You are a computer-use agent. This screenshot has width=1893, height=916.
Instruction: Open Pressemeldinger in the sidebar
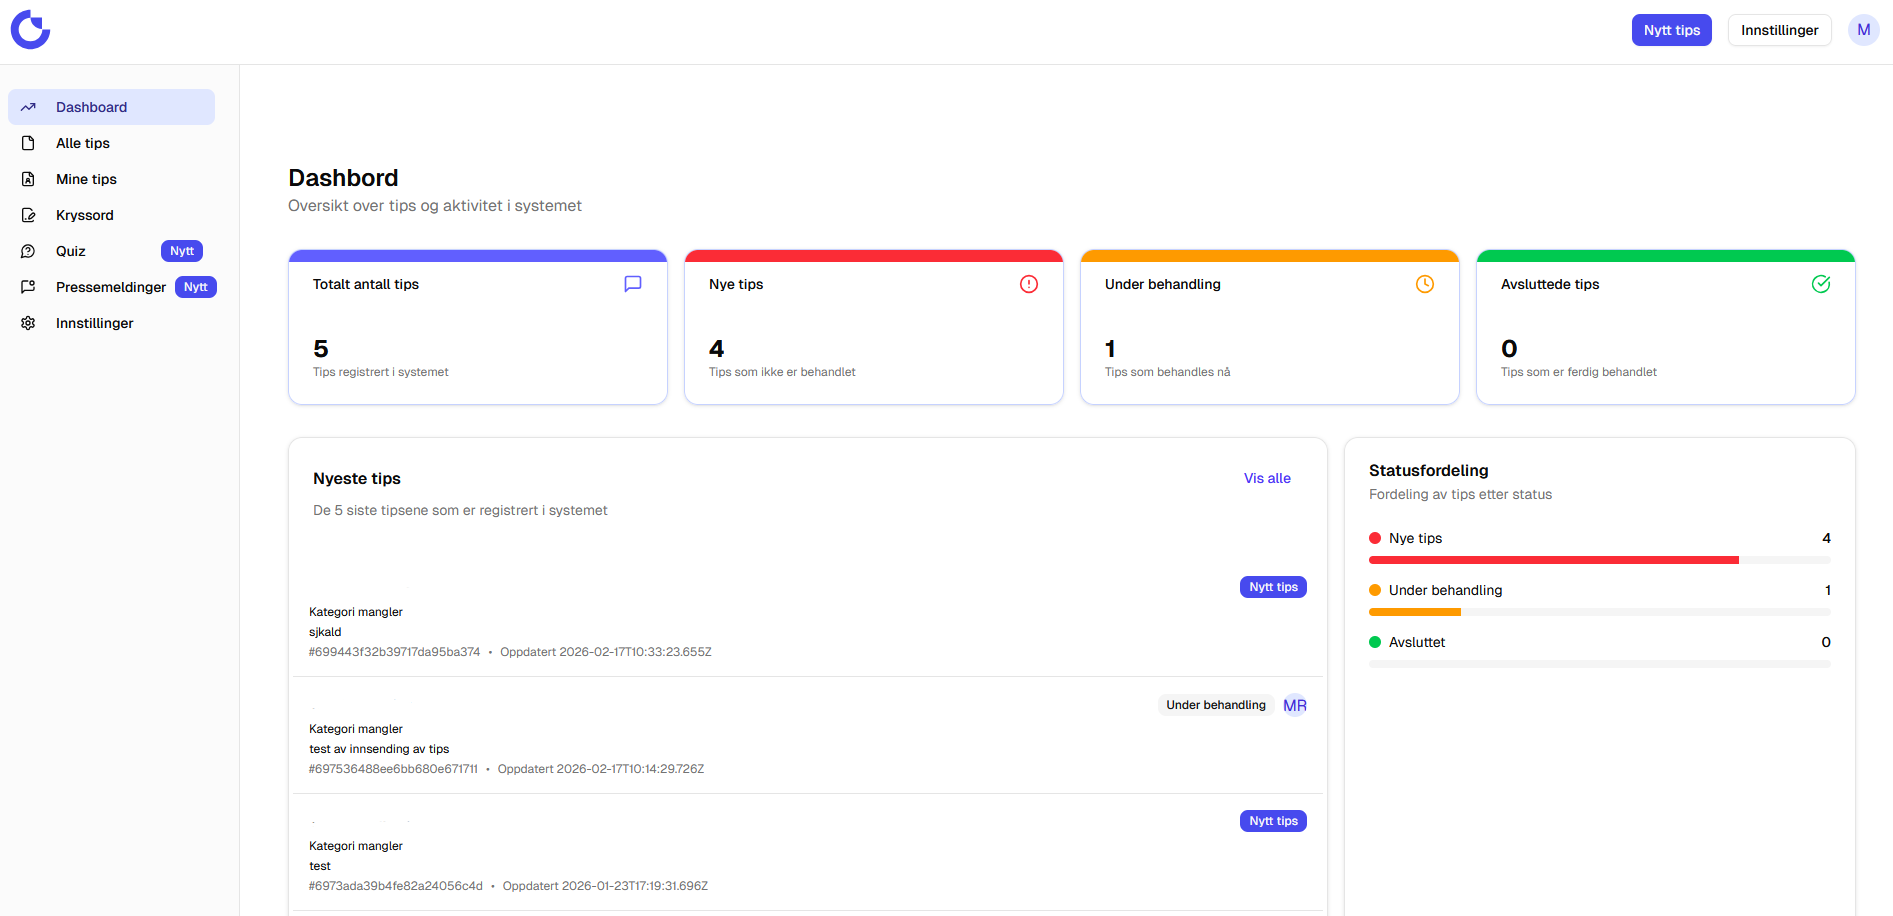[x=110, y=287]
